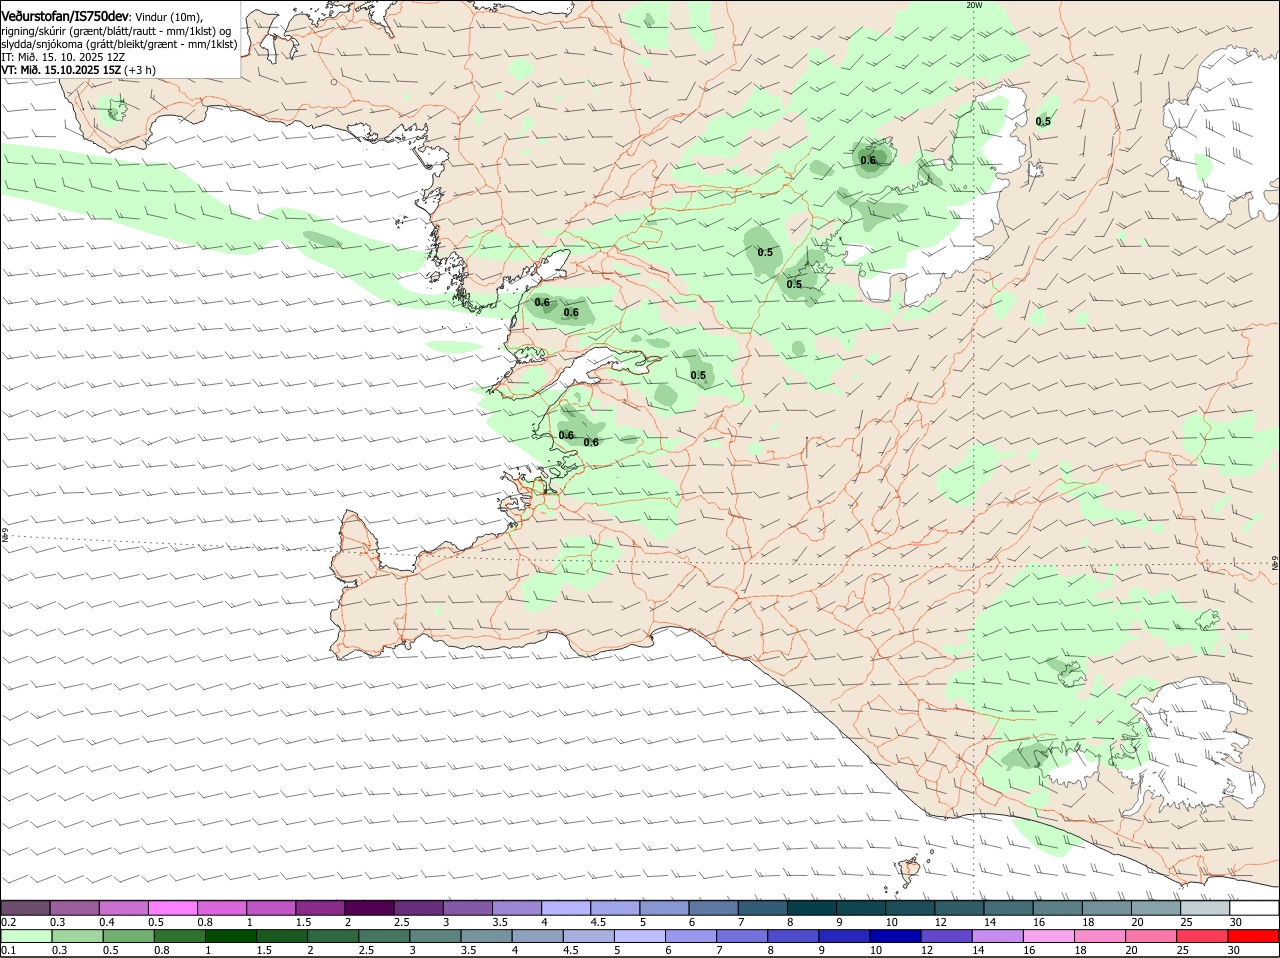
Task: Pick the dark green 2 swatch in the rain scale
Action: [333, 937]
